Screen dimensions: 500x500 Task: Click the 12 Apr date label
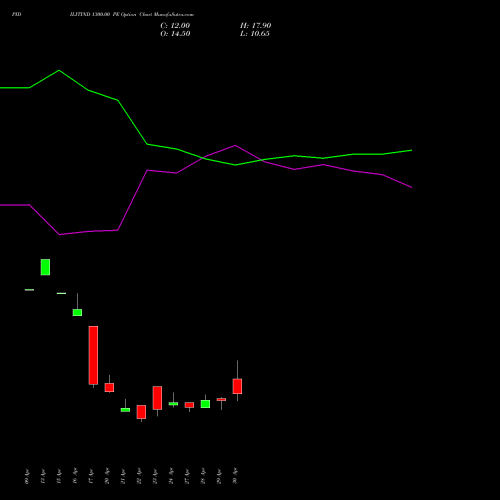click(x=43, y=476)
